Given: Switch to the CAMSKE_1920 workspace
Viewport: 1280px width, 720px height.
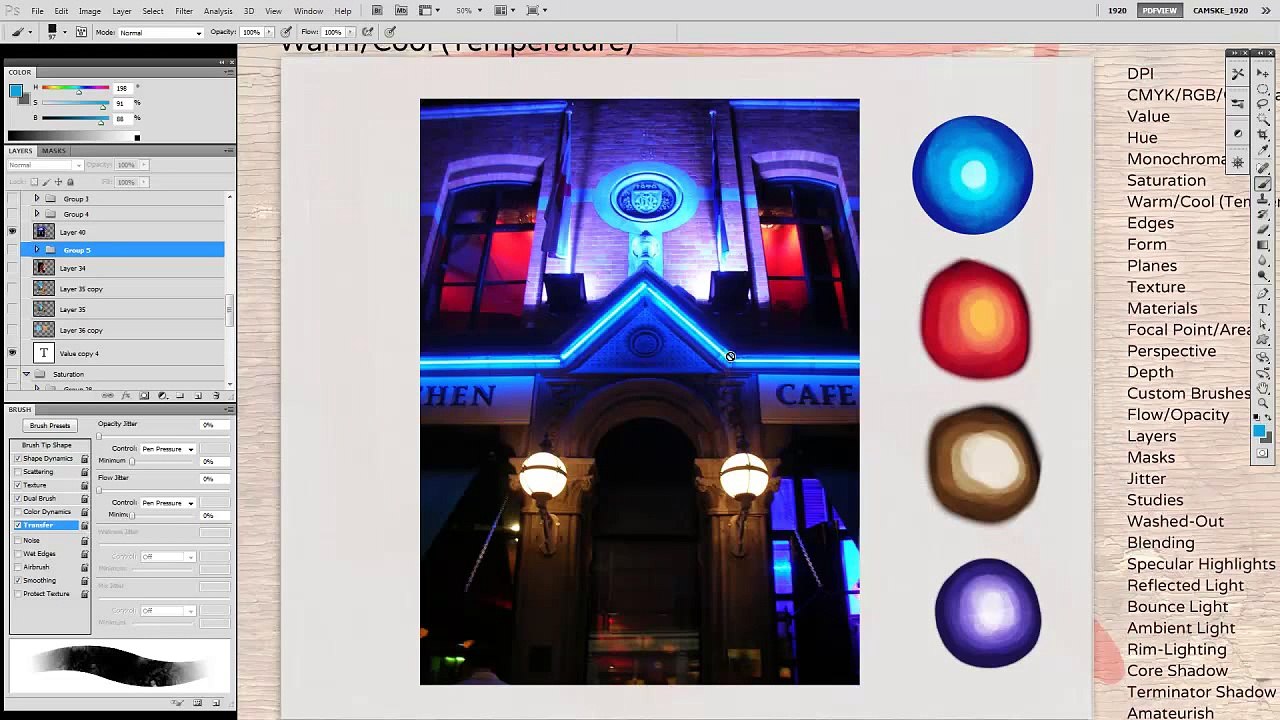Looking at the screenshot, I should click(1220, 10).
